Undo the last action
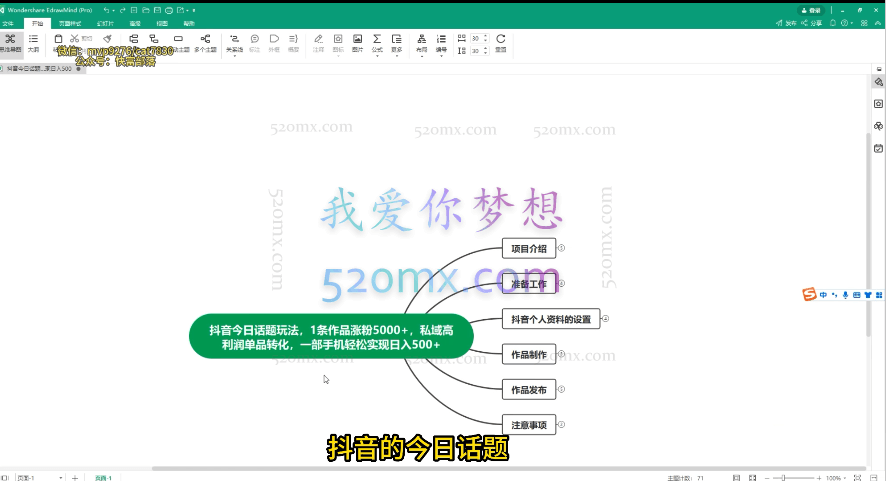Image resolution: width=886 pixels, height=481 pixels. click(106, 10)
